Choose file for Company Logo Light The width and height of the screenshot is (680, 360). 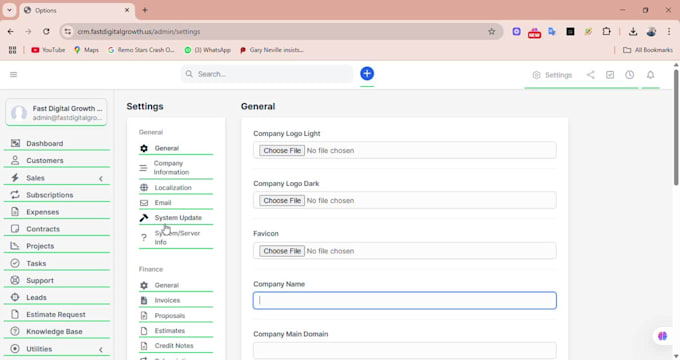282,151
